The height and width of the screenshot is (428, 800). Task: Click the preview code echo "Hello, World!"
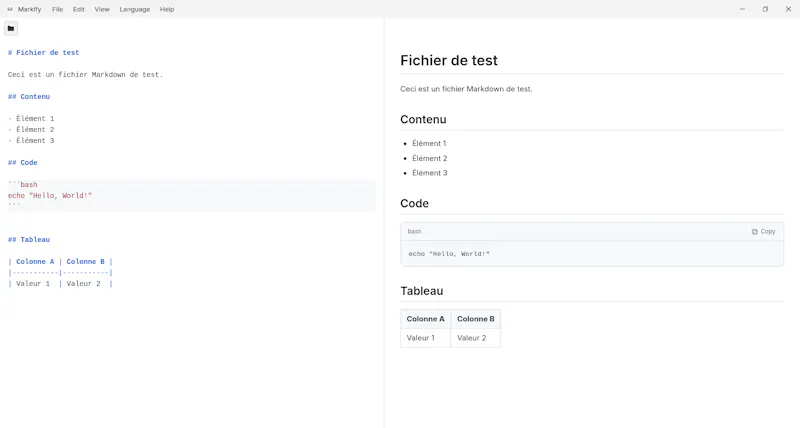click(449, 254)
